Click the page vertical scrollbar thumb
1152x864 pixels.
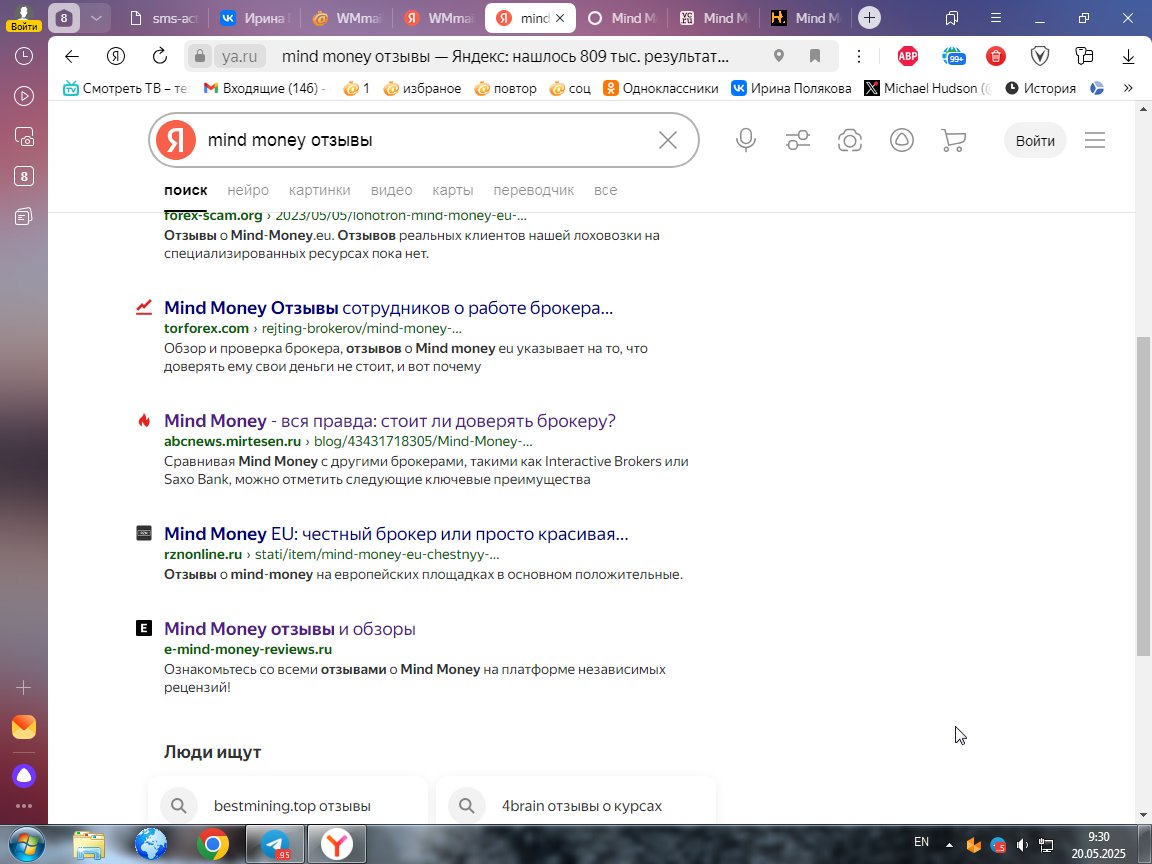[1142, 497]
